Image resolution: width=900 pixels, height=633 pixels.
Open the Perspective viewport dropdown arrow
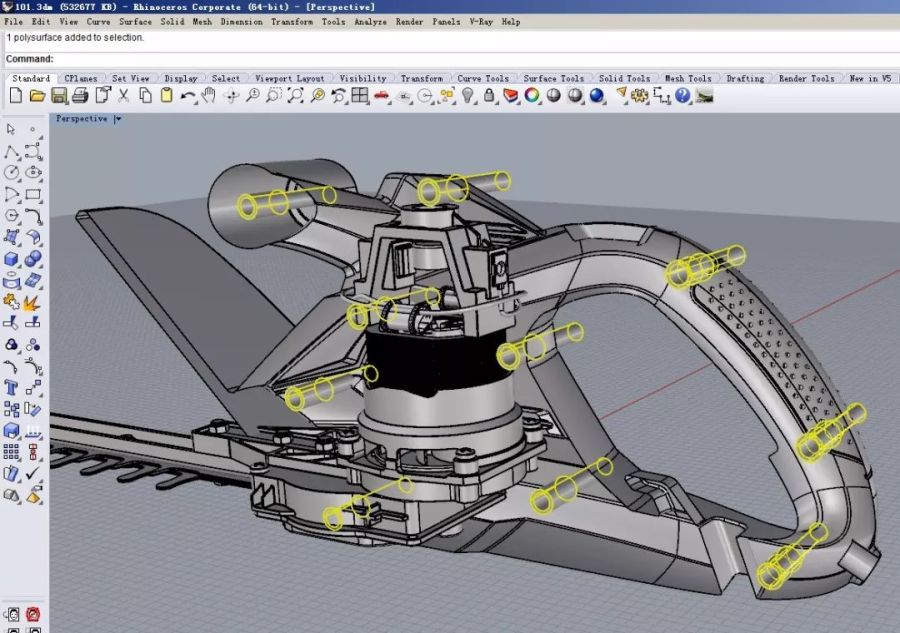point(118,119)
